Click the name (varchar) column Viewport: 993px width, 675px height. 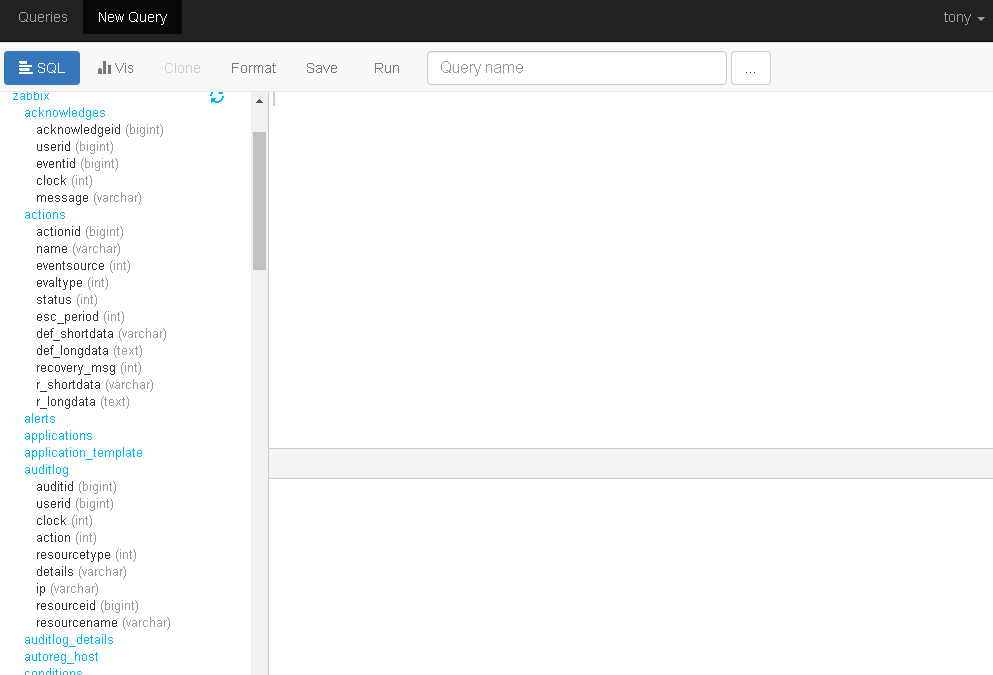coord(78,249)
